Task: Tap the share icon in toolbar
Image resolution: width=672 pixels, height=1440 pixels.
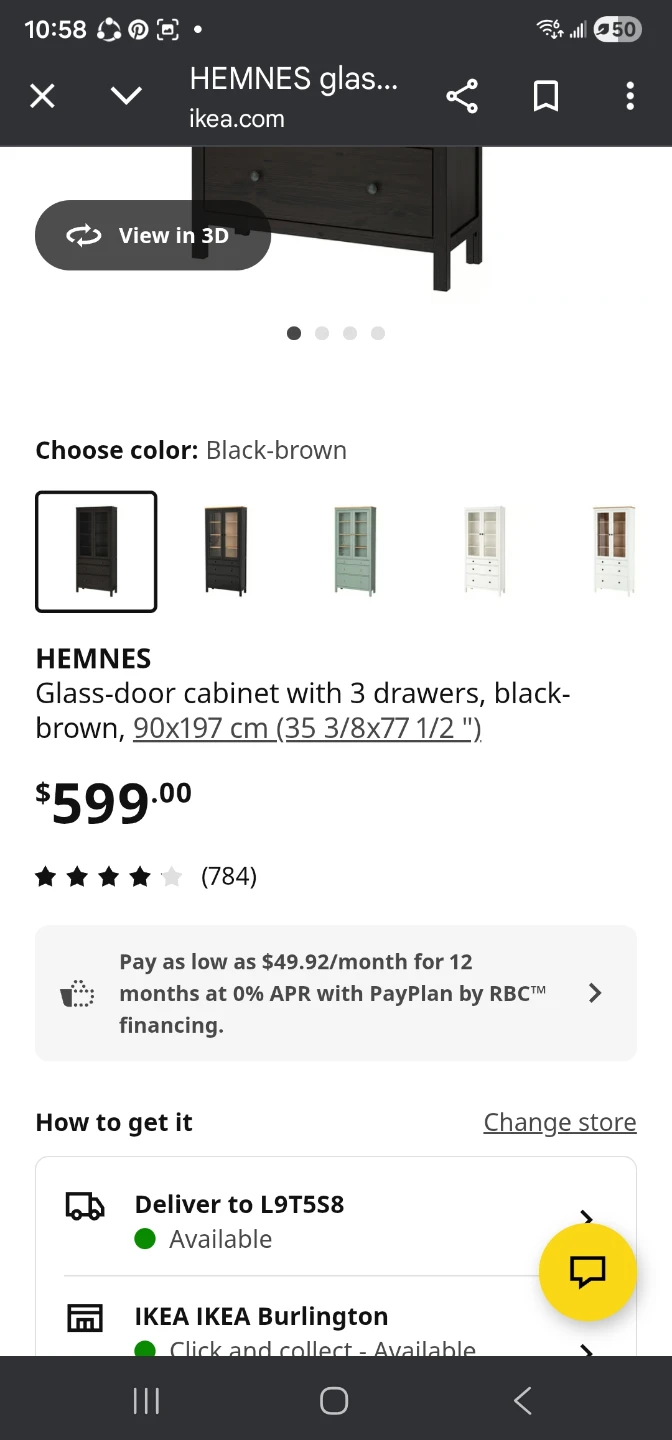Action: 462,96
